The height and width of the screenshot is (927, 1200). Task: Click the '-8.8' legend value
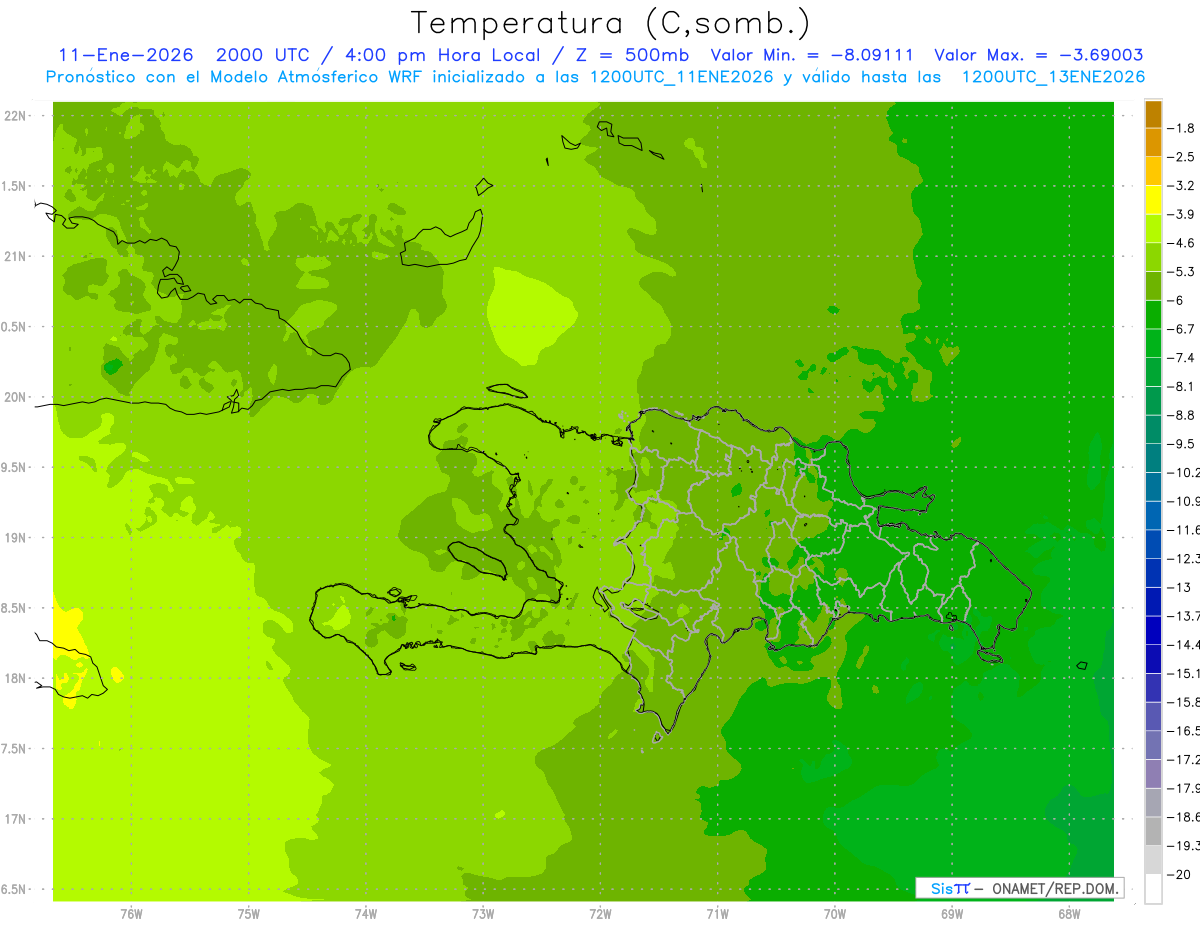tap(1183, 415)
